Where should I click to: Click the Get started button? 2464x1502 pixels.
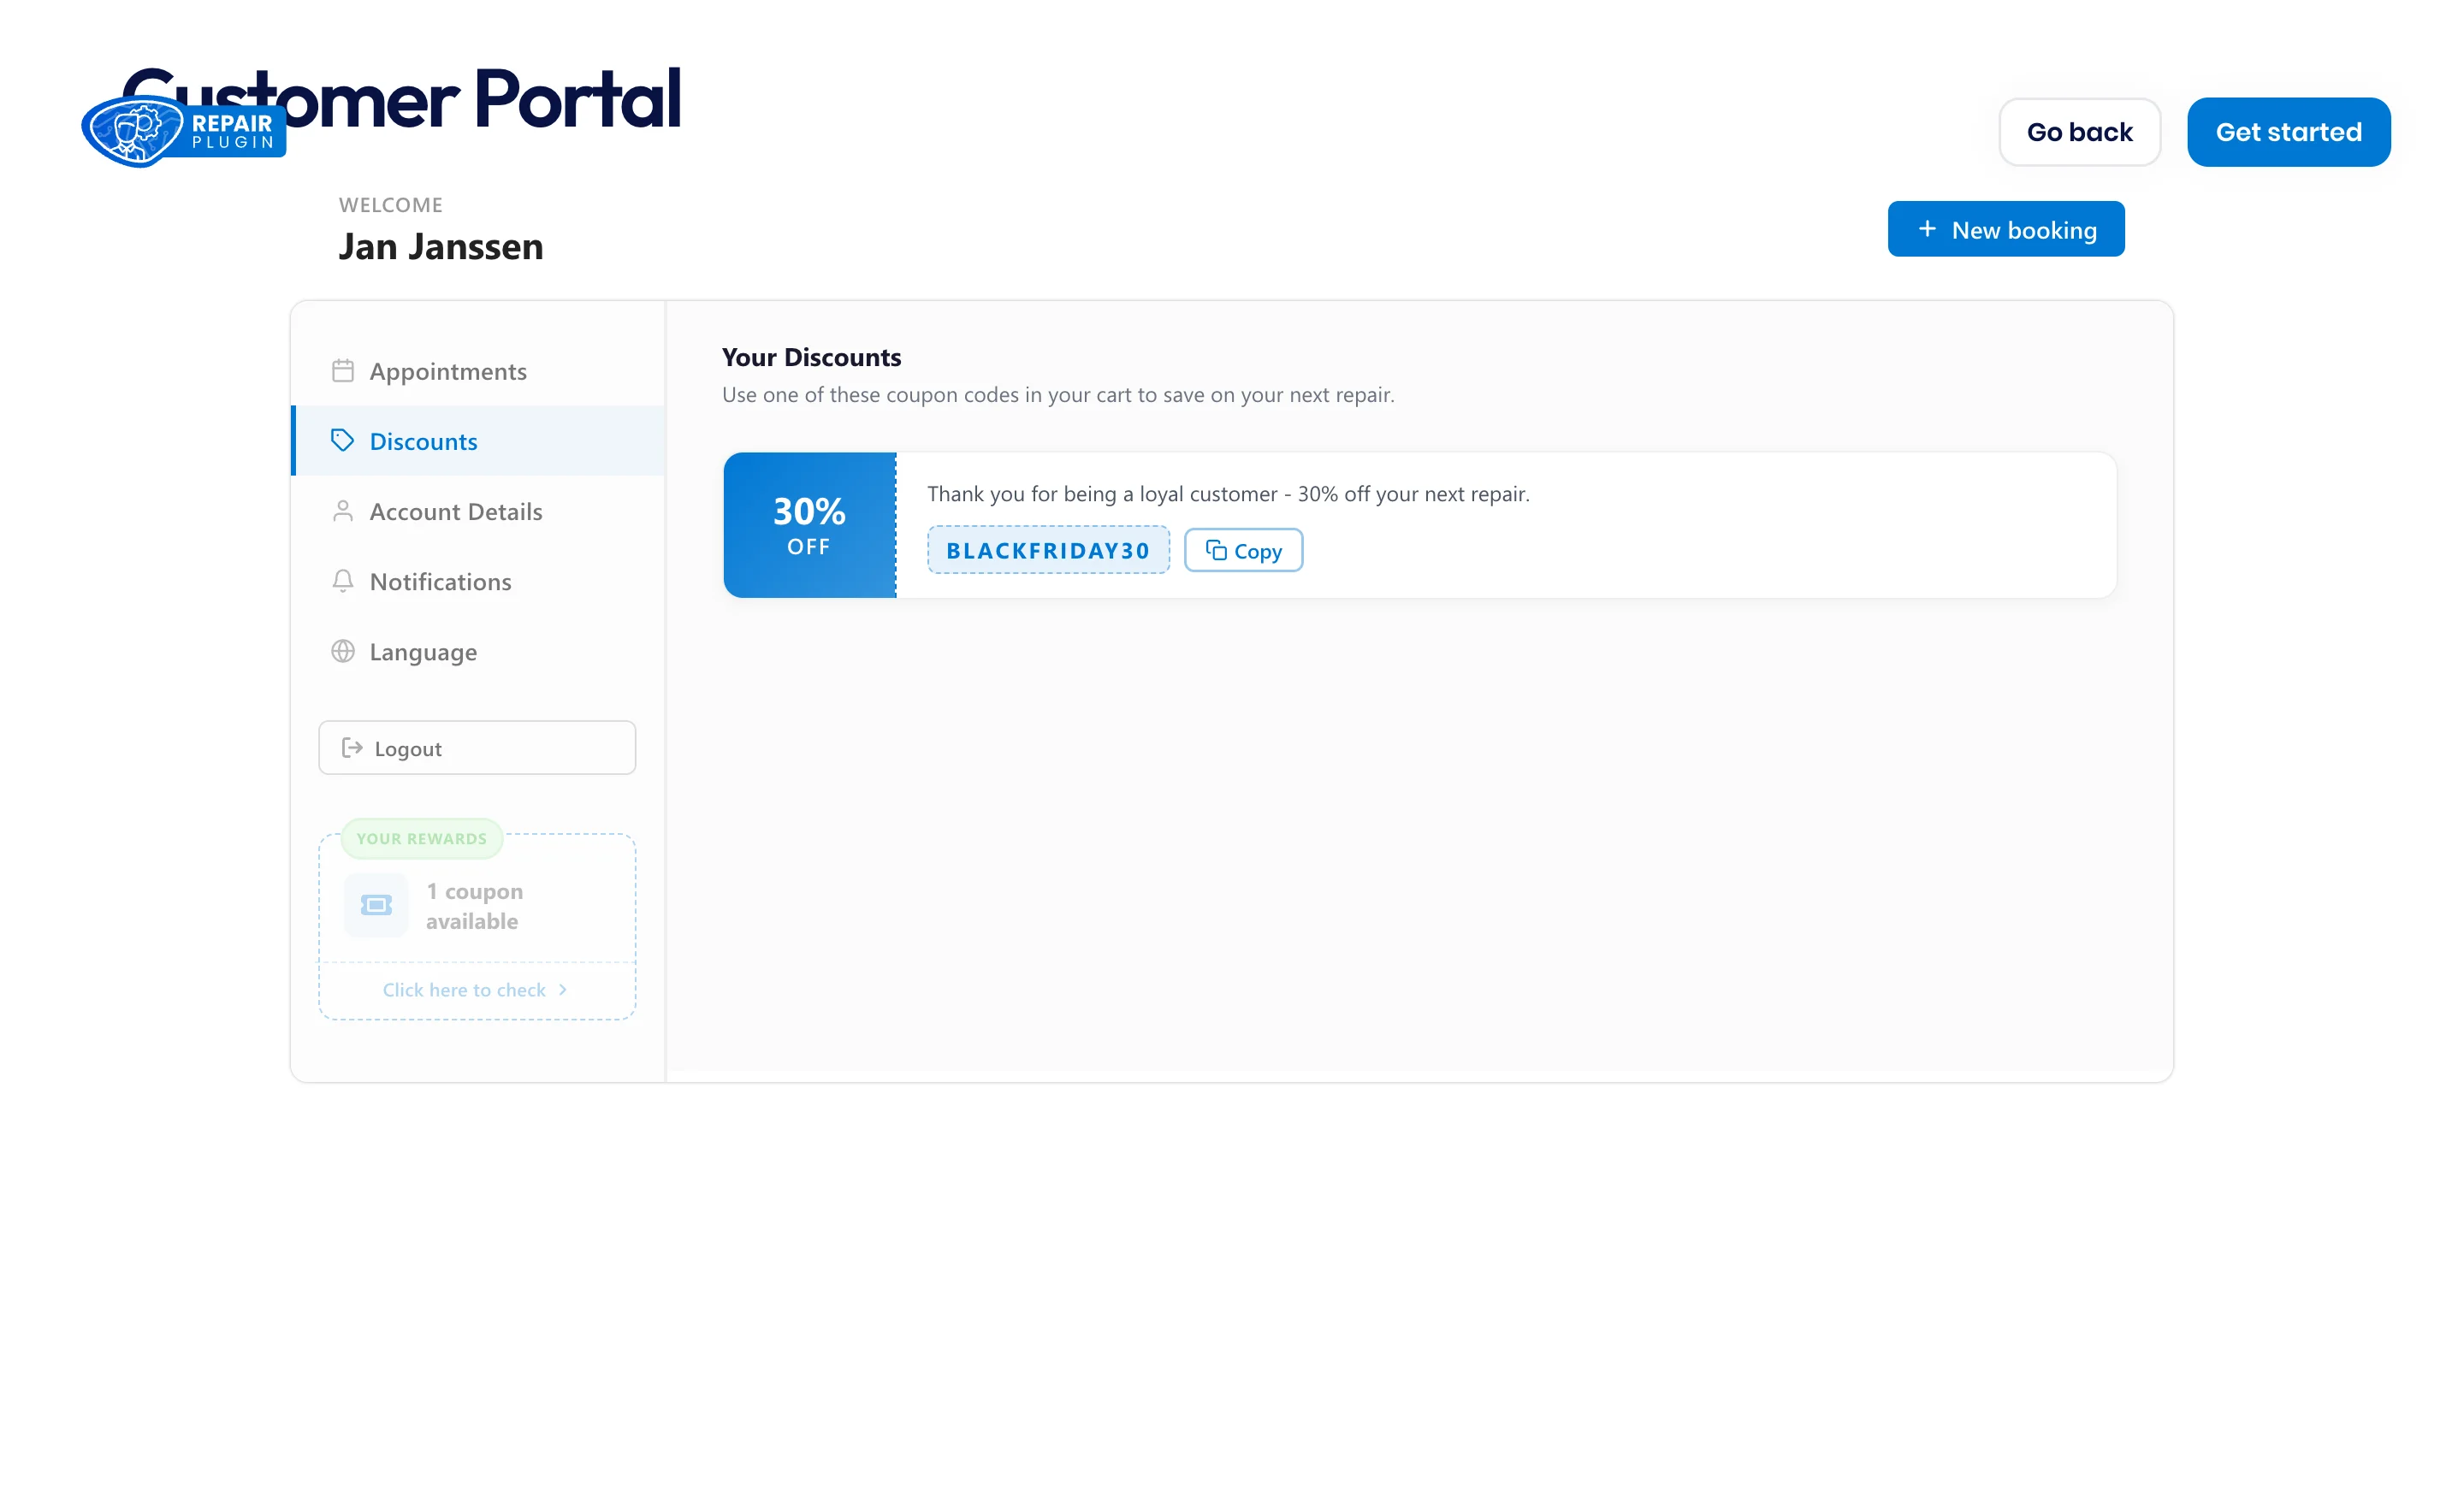point(2289,132)
